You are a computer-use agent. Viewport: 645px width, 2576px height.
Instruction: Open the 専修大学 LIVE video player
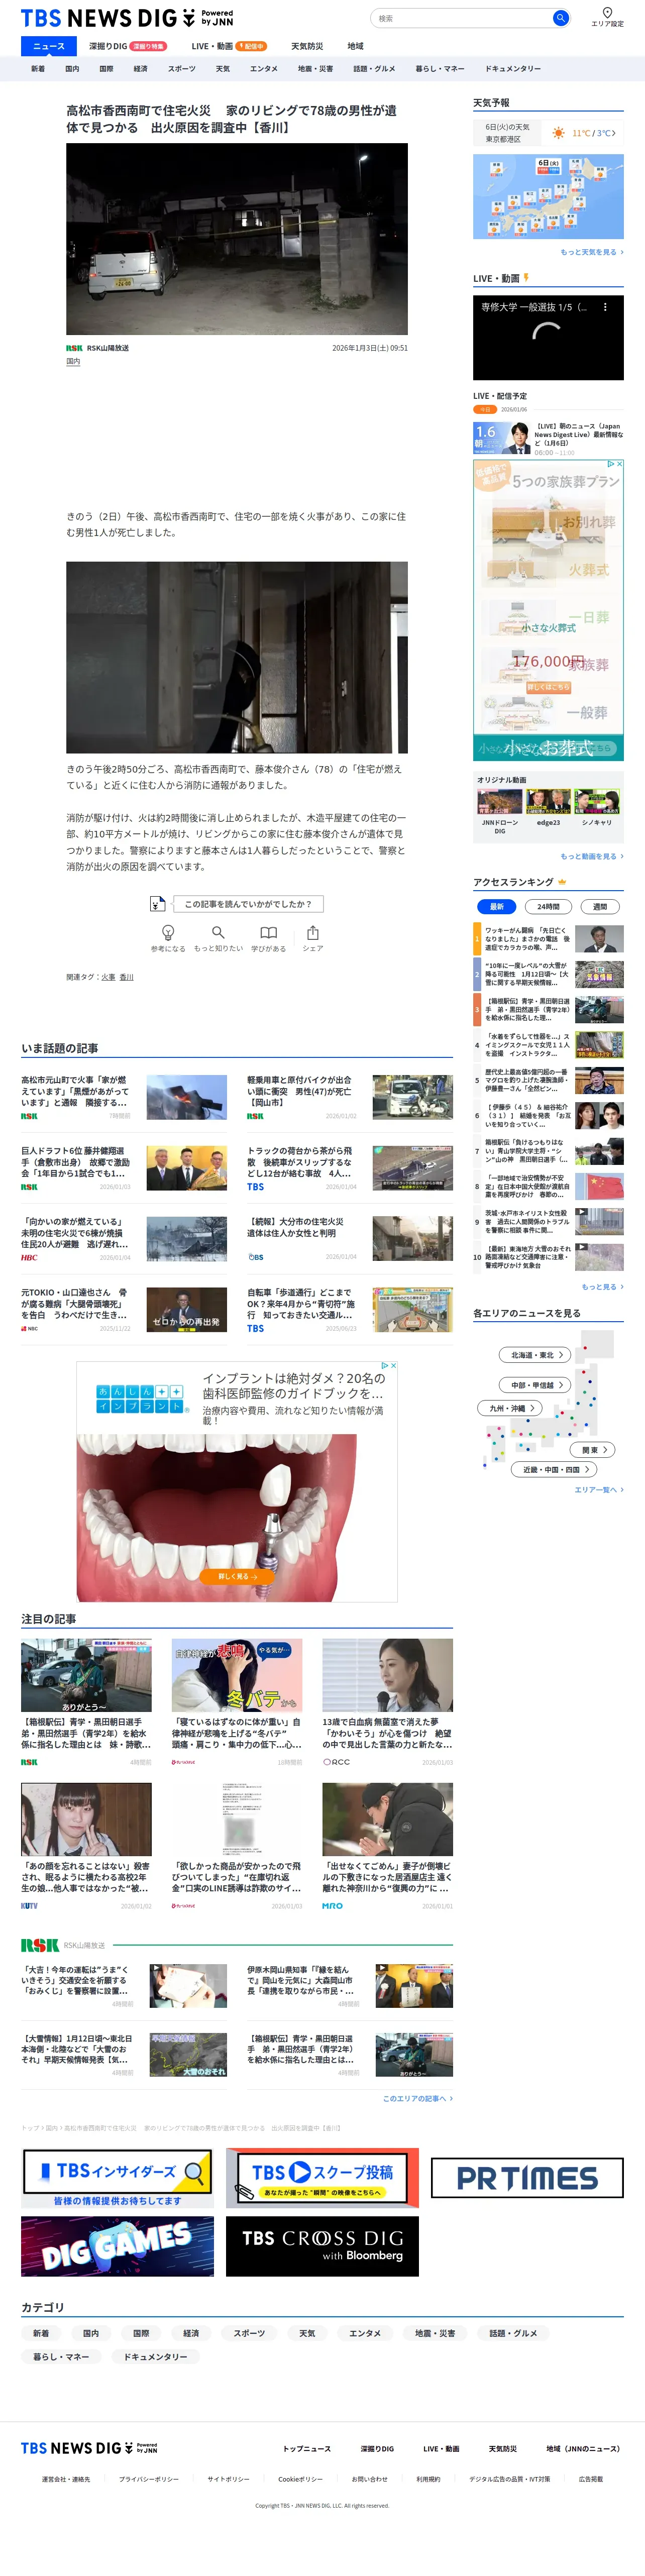548,337
